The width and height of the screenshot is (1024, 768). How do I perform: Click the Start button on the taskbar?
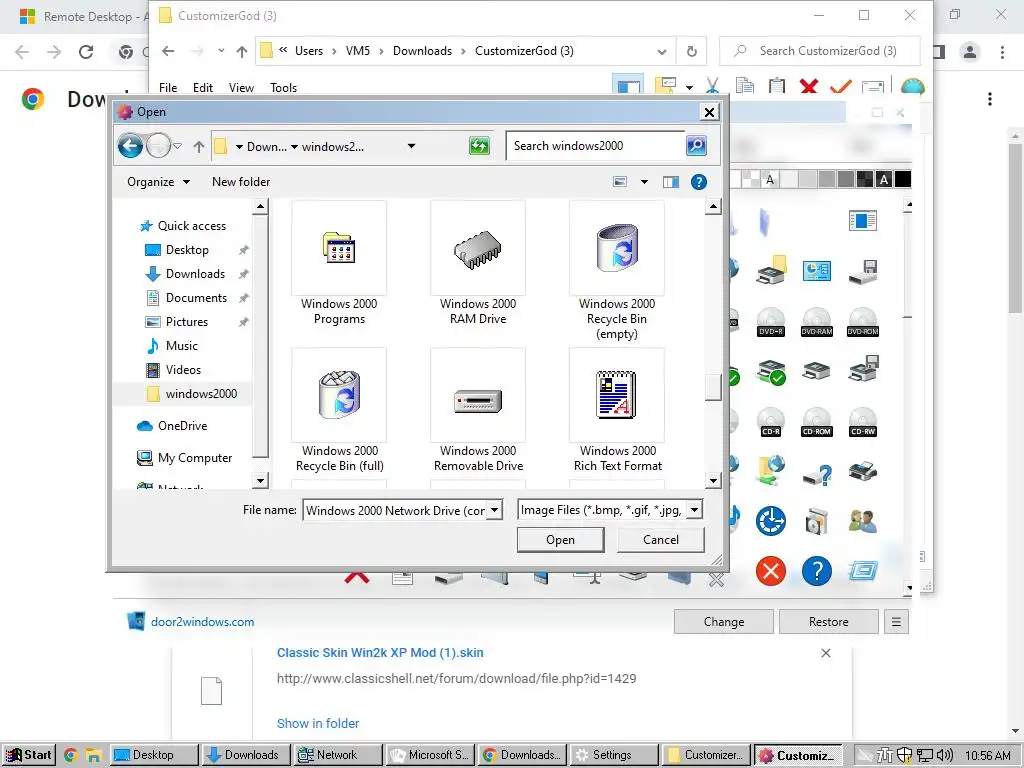(x=29, y=755)
